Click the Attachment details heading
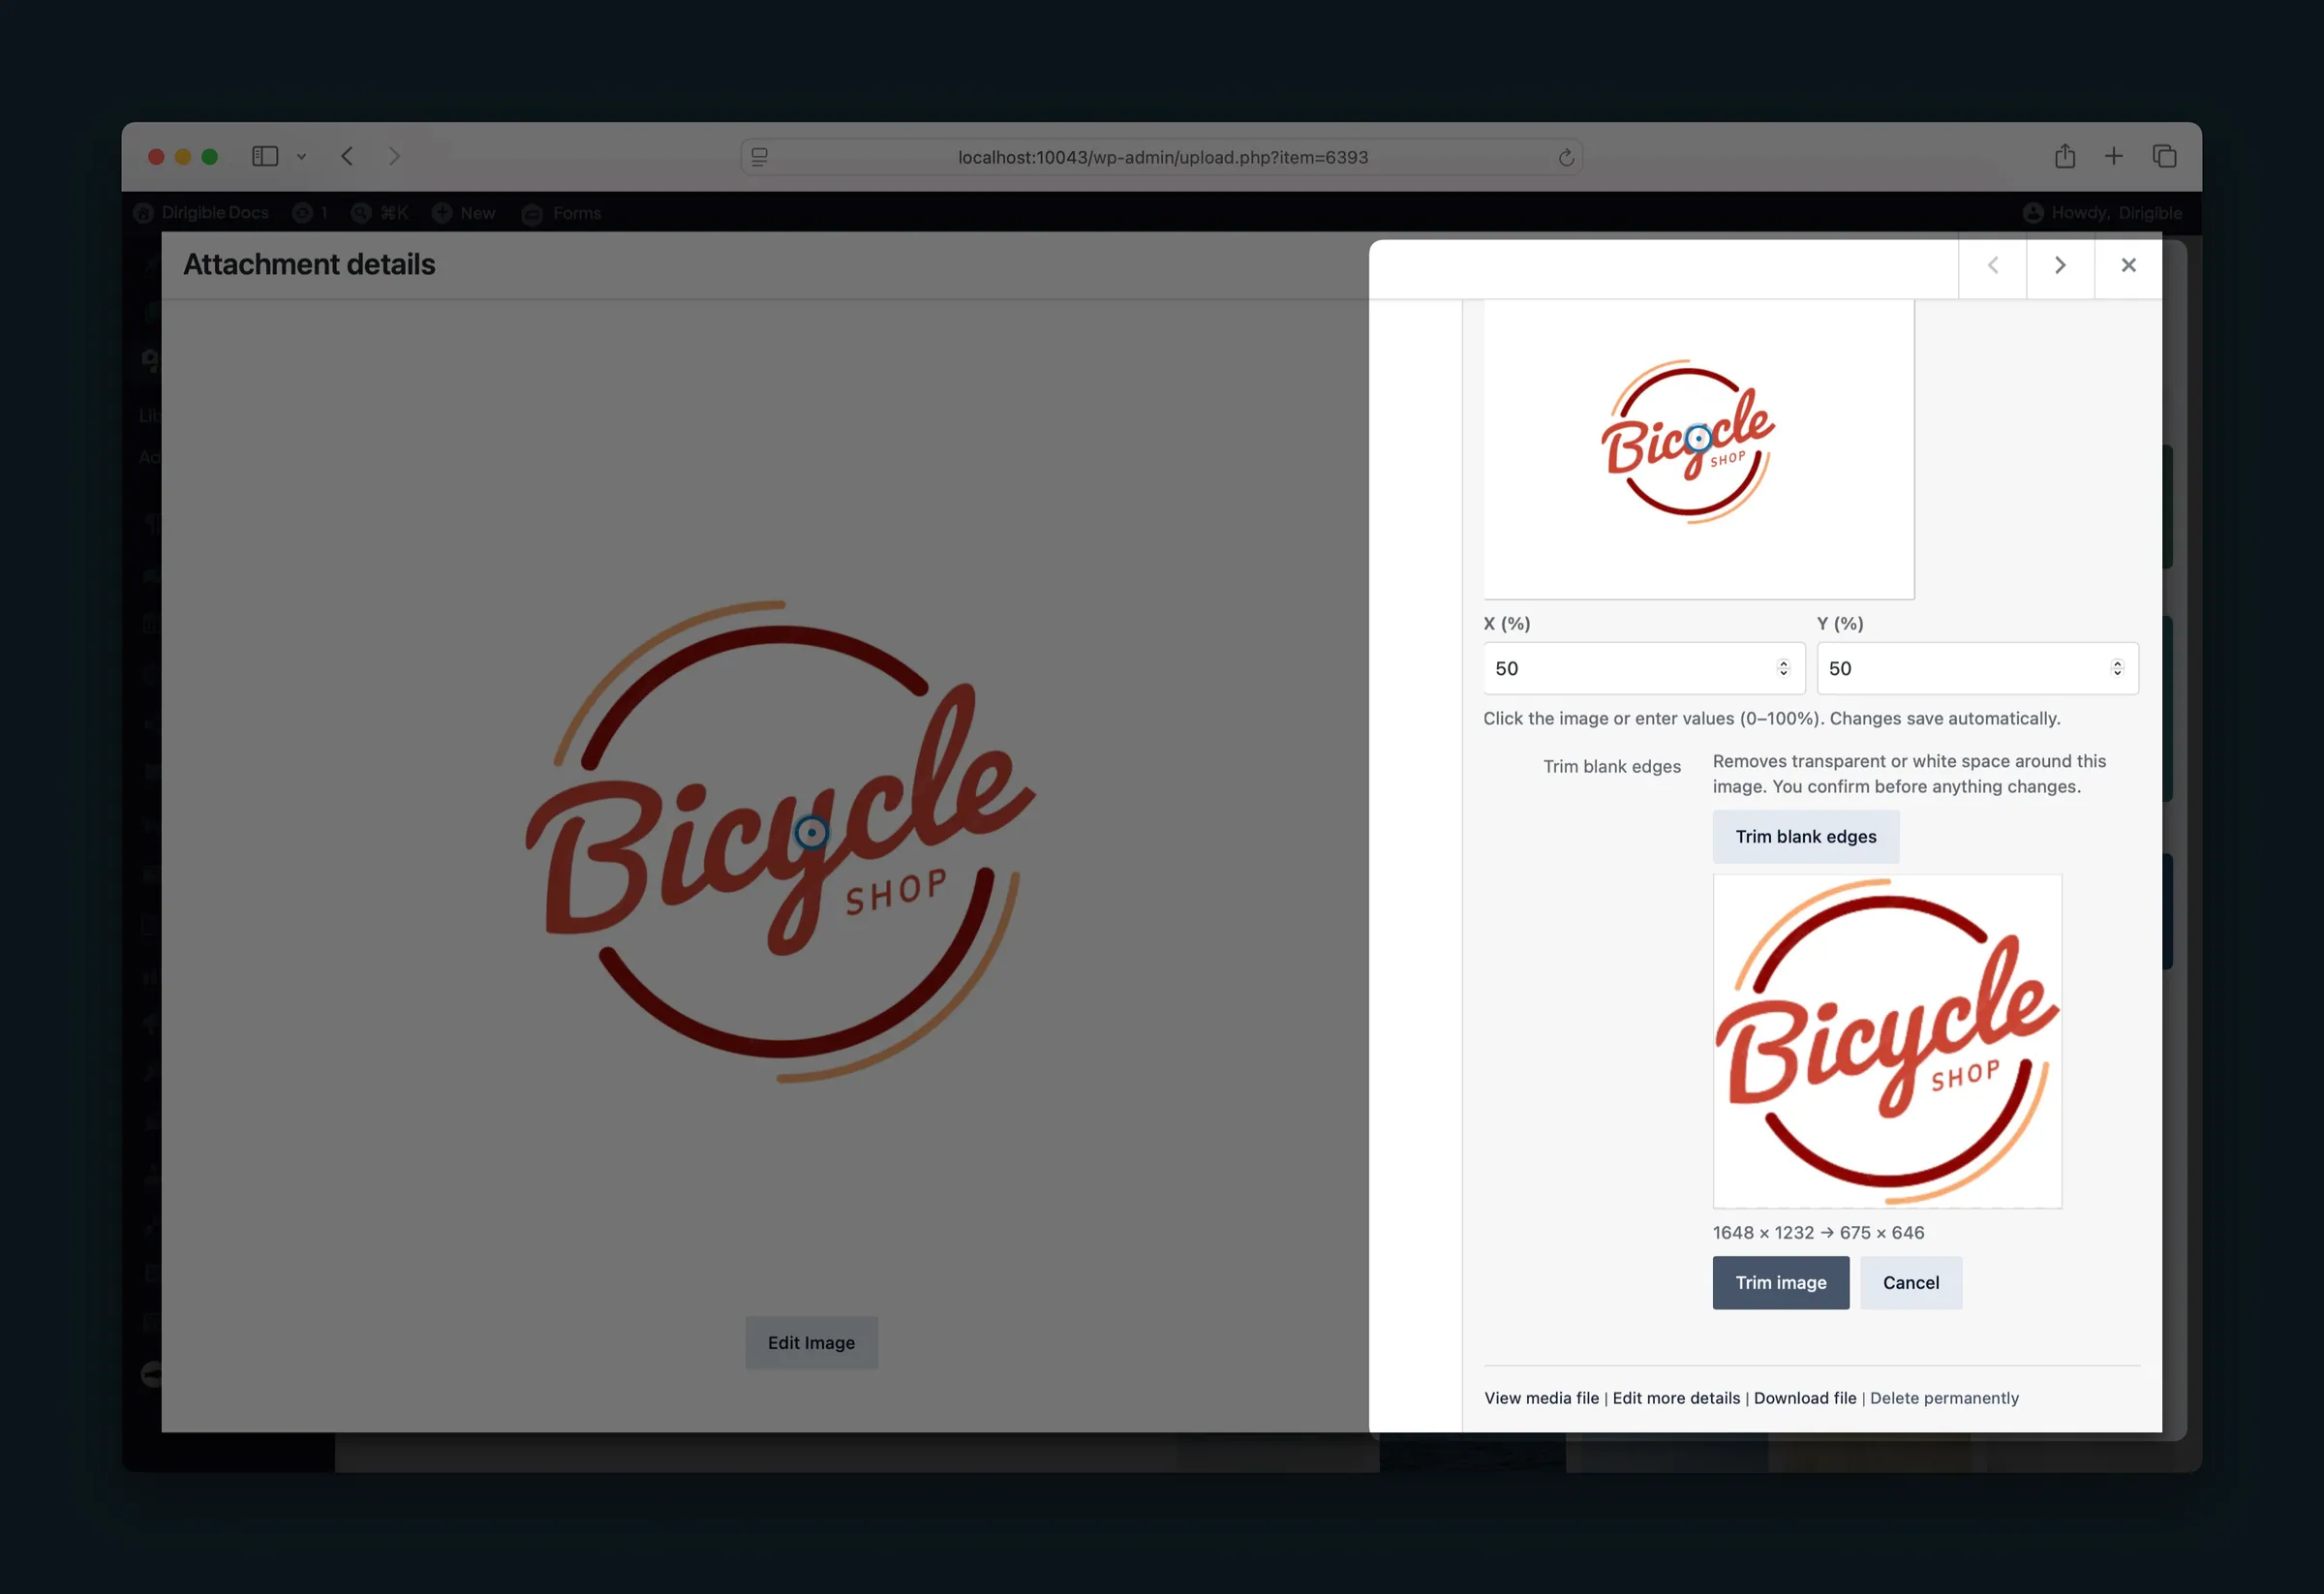This screenshot has width=2324, height=1594. pyautogui.click(x=309, y=264)
